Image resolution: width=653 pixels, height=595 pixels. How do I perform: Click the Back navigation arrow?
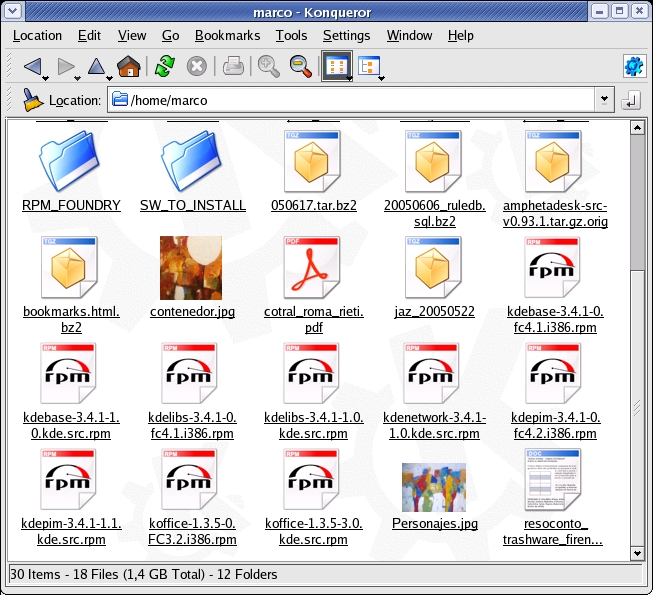(x=32, y=67)
